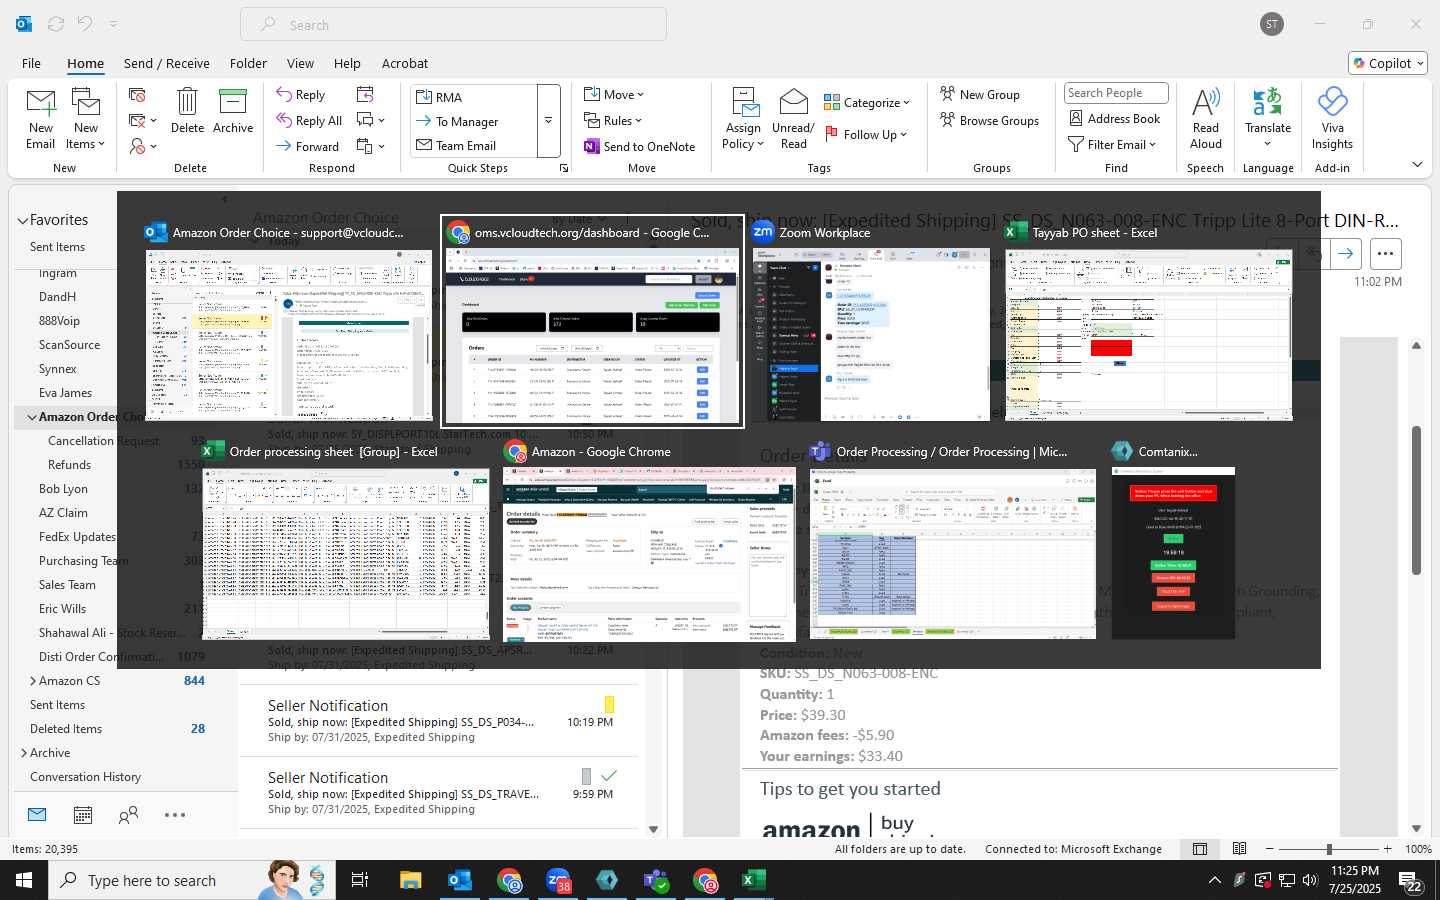1440x900 pixels.
Task: Click the Undo icon in title bar
Action: [85, 24]
